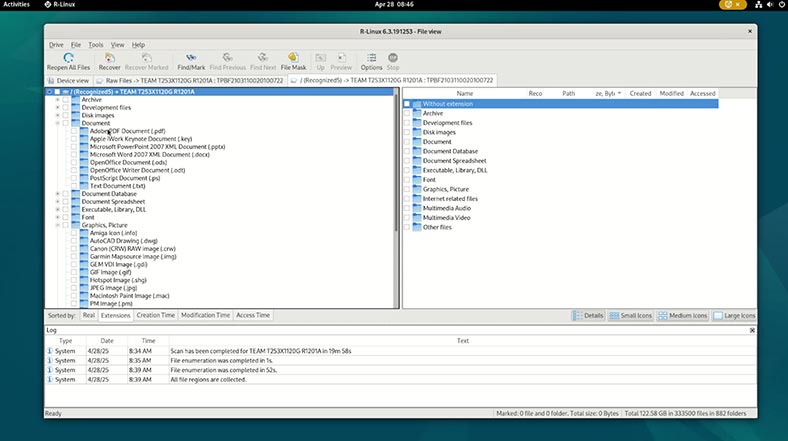
Task: Click the Font folder icon in right pane
Action: [417, 179]
